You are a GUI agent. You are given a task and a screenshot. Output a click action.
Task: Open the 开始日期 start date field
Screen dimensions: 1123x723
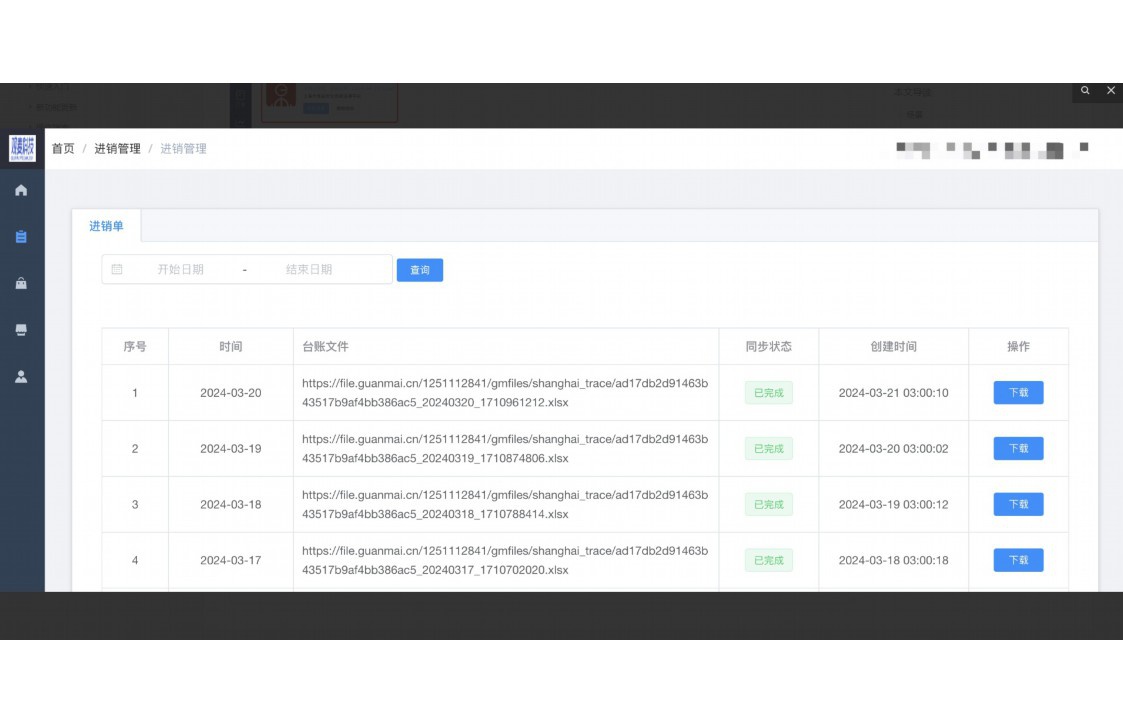tap(180, 270)
